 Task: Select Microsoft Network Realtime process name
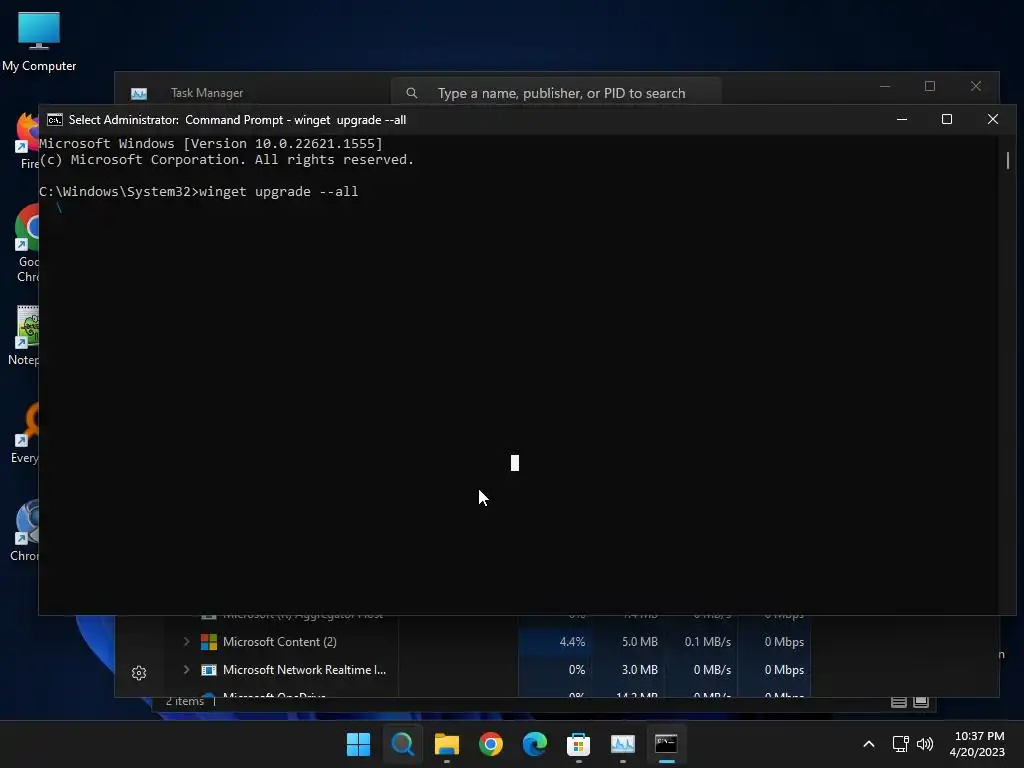click(304, 670)
